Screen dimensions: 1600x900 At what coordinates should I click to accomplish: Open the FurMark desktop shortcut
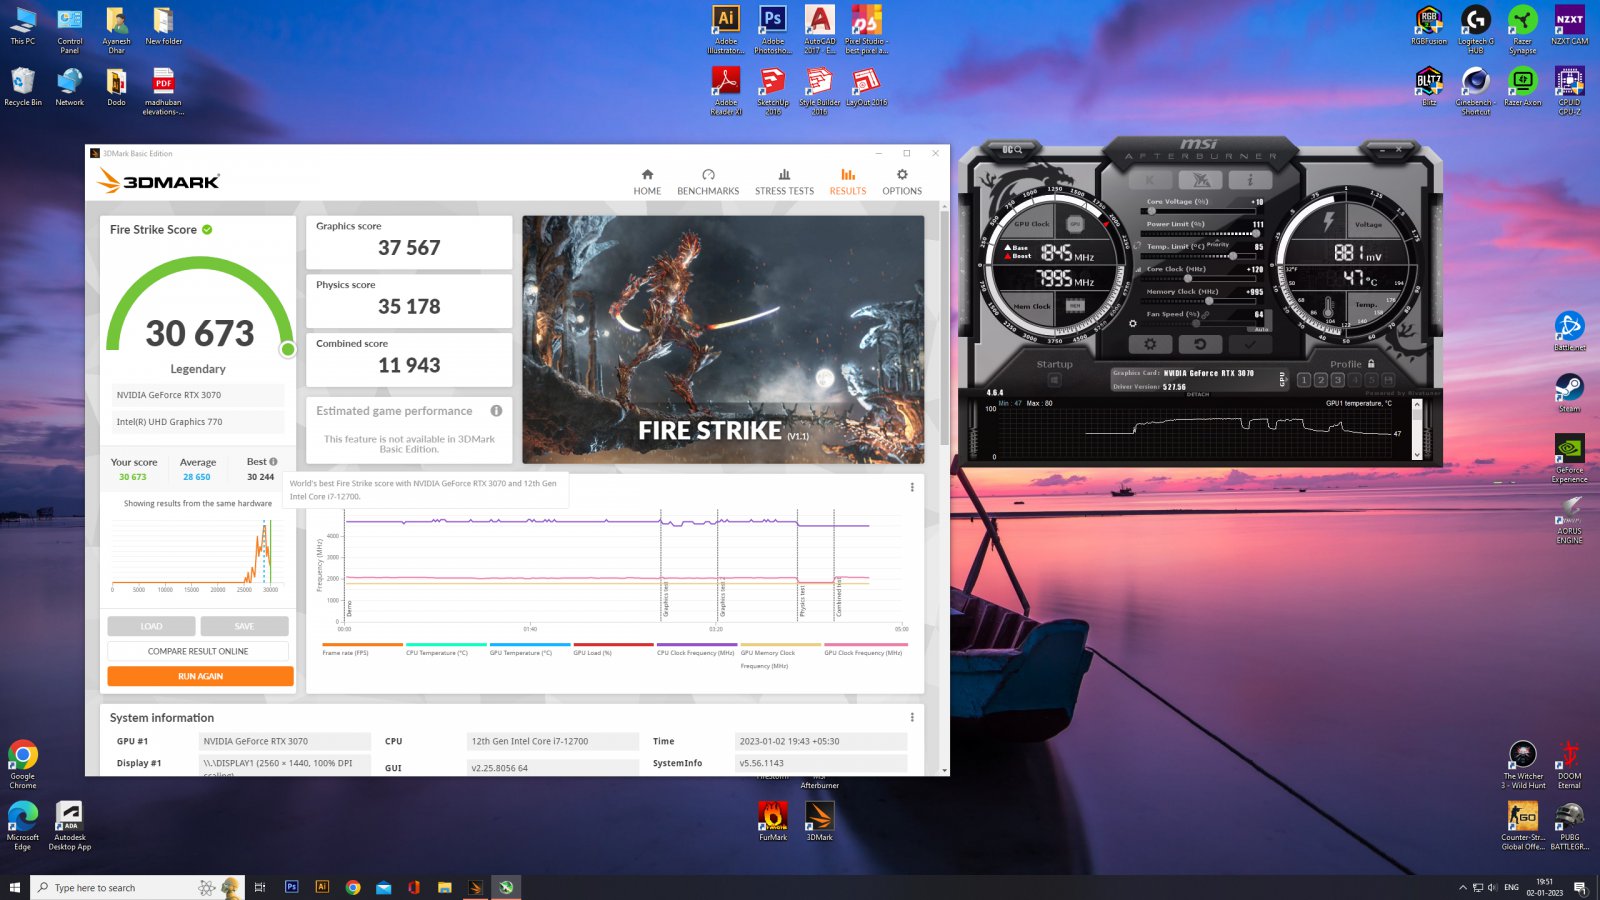pos(772,821)
